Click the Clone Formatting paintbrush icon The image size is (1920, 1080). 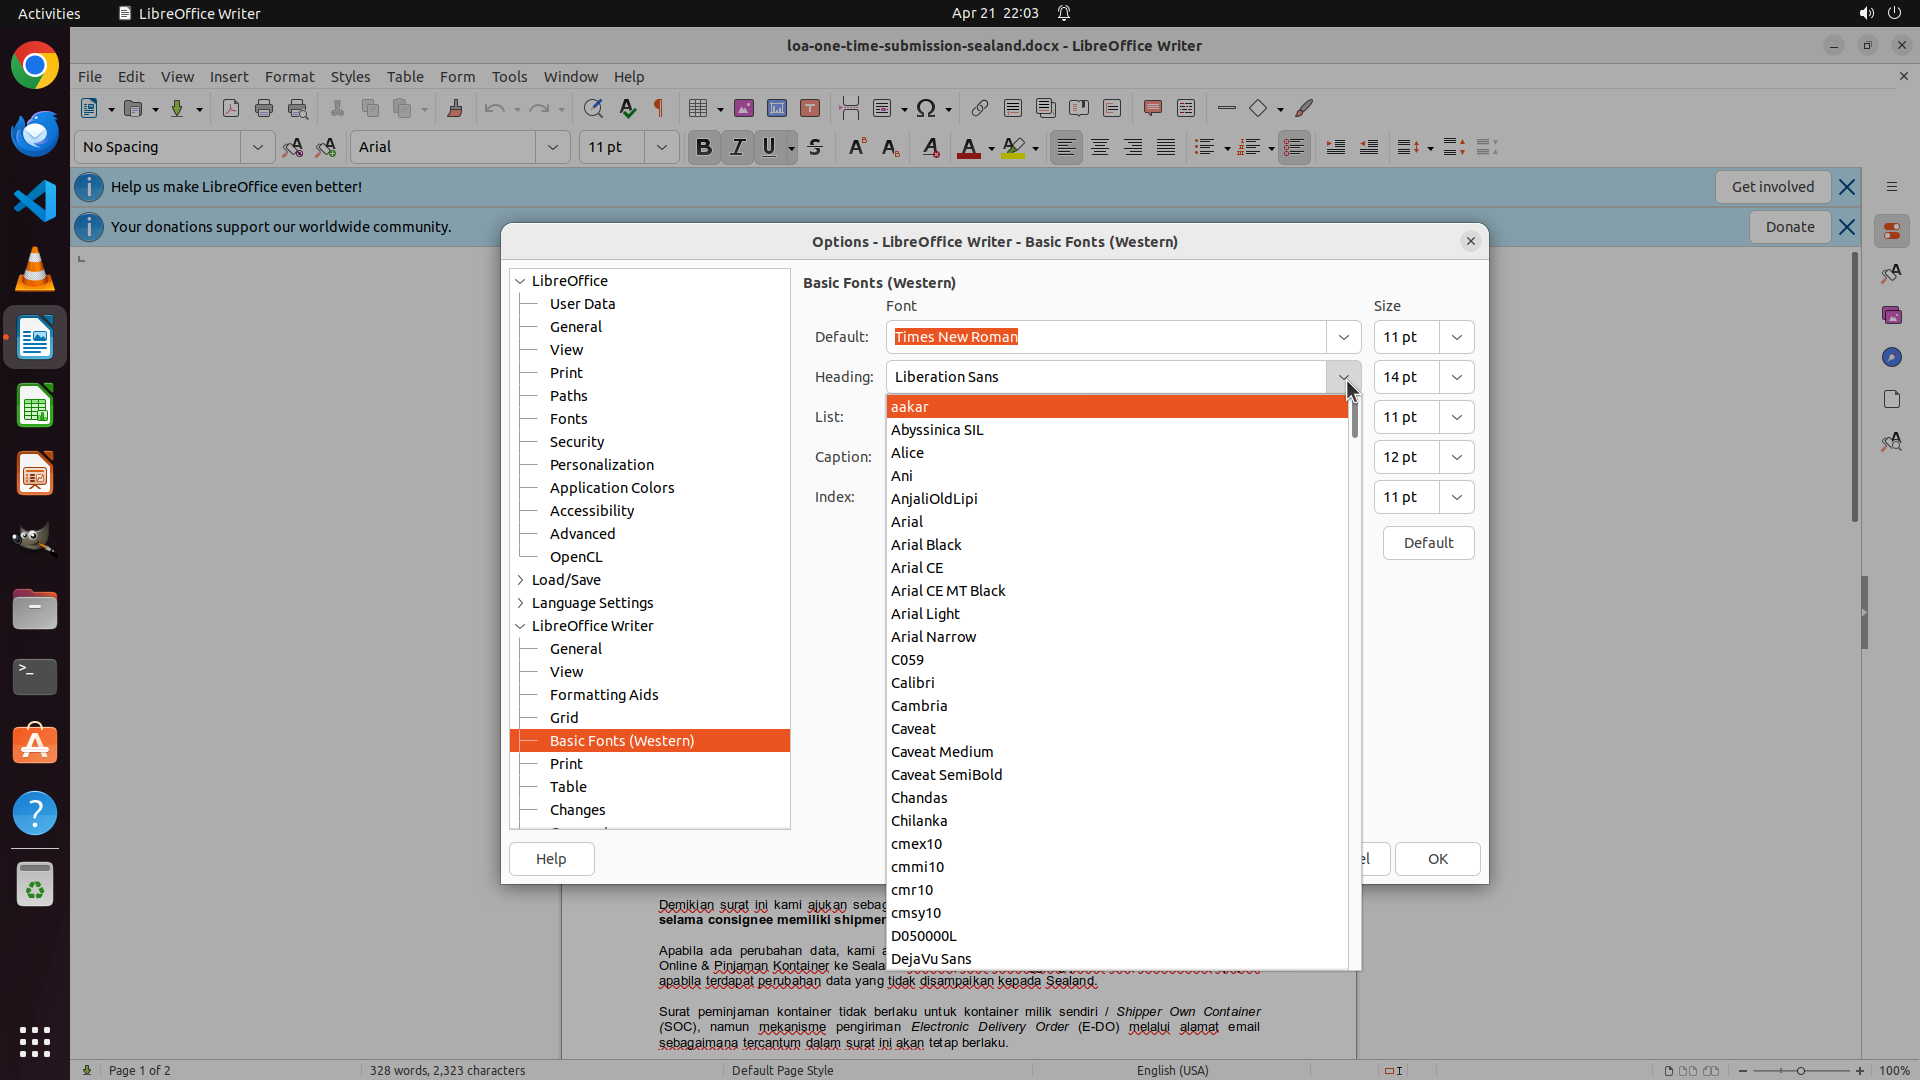[455, 108]
